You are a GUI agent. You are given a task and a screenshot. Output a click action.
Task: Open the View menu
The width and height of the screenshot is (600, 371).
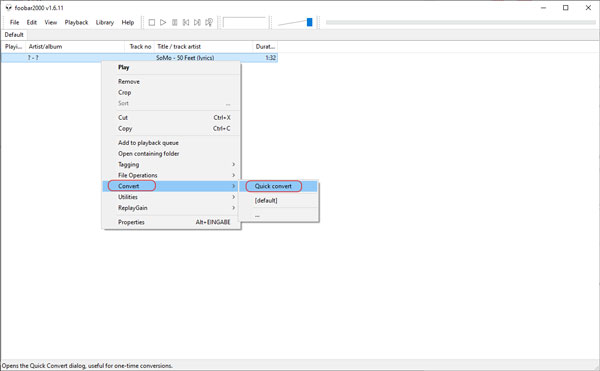pos(51,23)
